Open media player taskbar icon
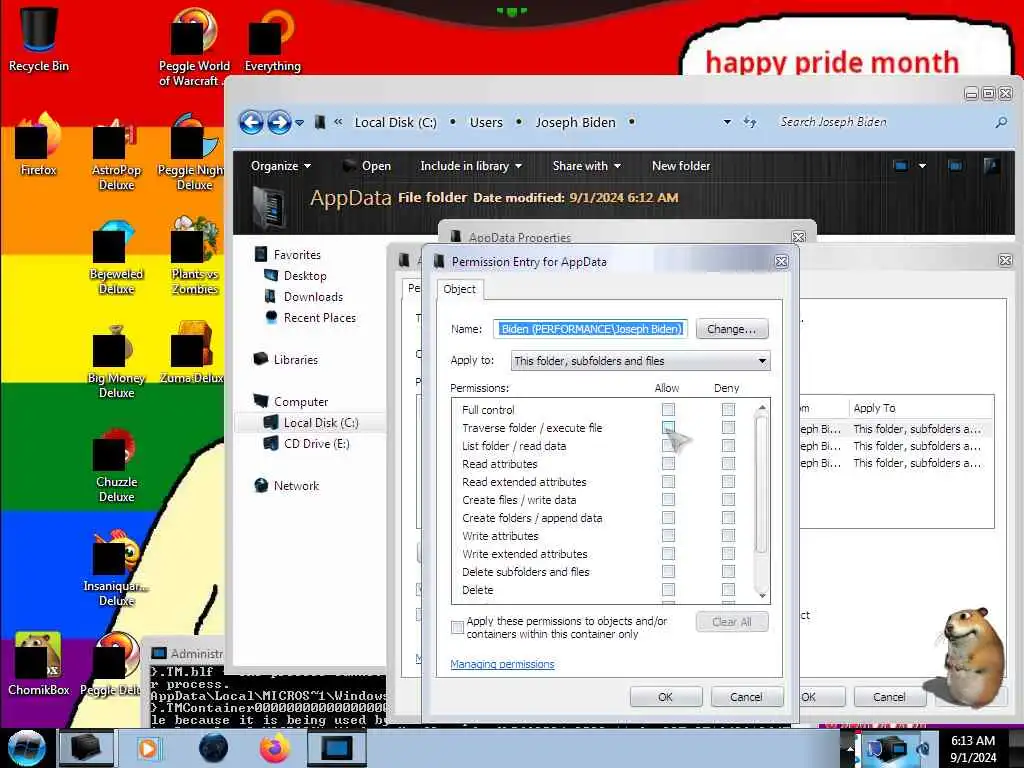This screenshot has width=1024, height=768. tap(148, 748)
